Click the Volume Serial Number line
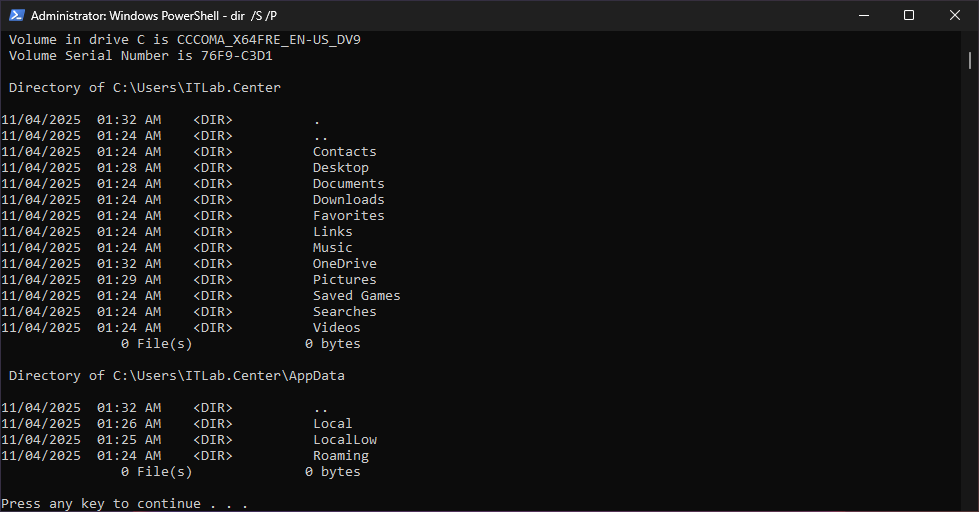The height and width of the screenshot is (512, 979). [141, 56]
